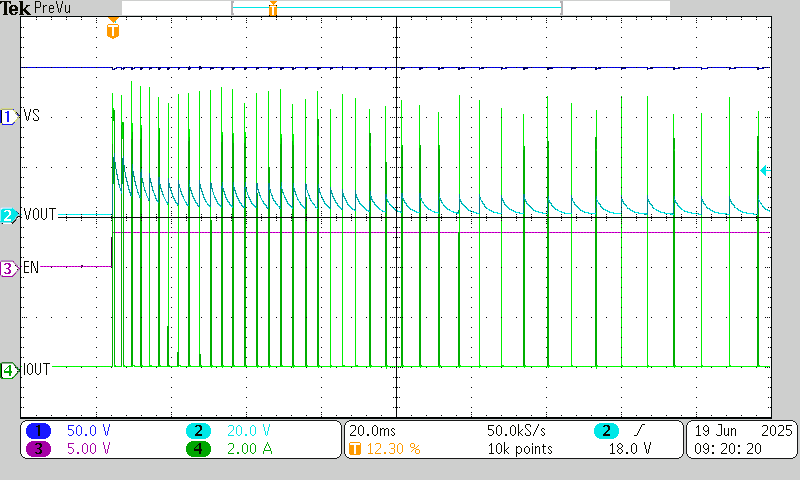Click the Tek logo in the corner
800x480 pixels.
click(16, 8)
